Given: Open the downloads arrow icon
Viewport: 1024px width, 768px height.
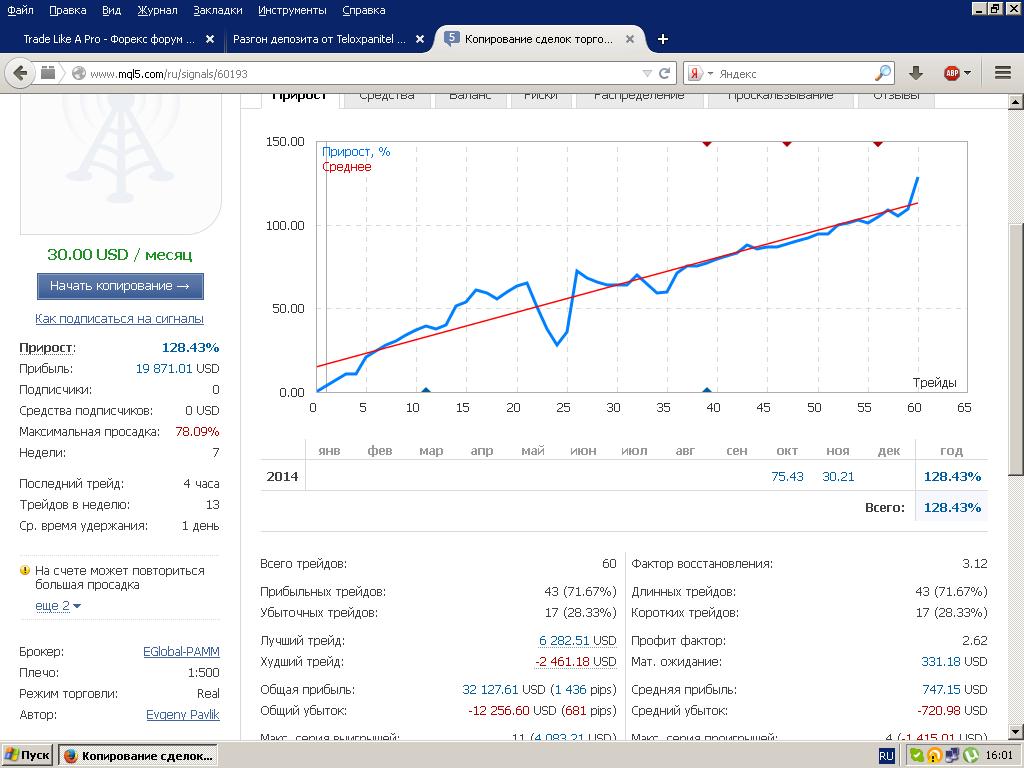Looking at the screenshot, I should click(916, 73).
